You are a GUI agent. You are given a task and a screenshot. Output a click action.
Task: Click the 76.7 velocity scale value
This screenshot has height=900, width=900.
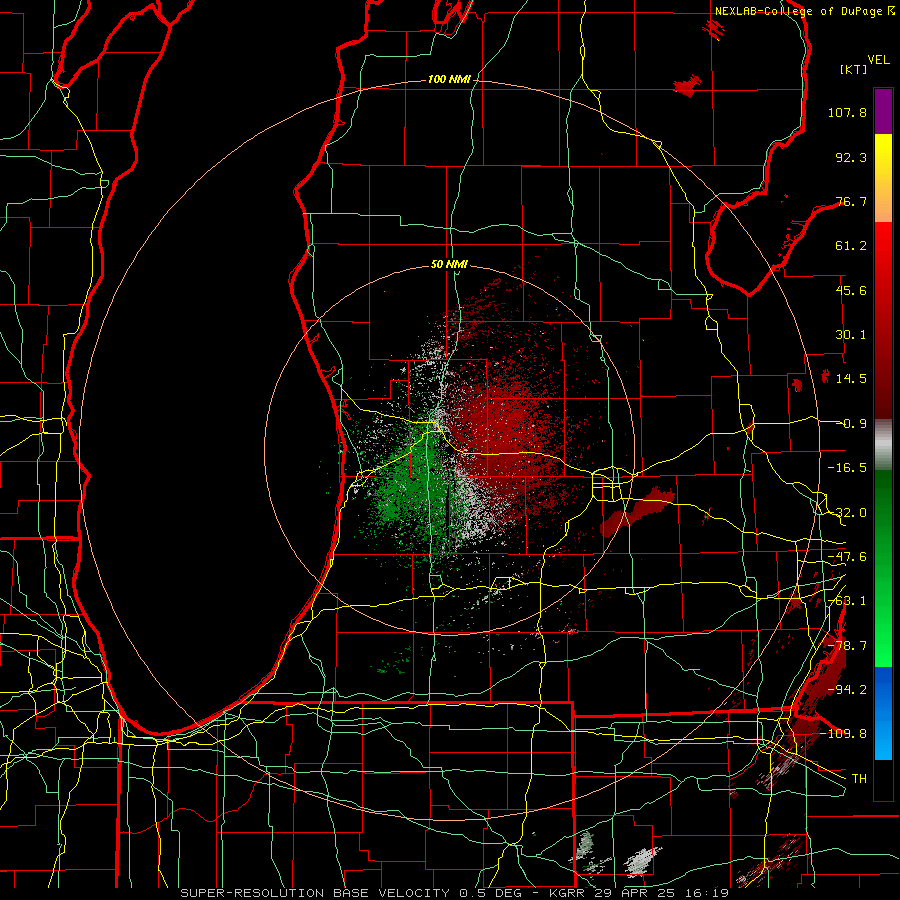(851, 201)
